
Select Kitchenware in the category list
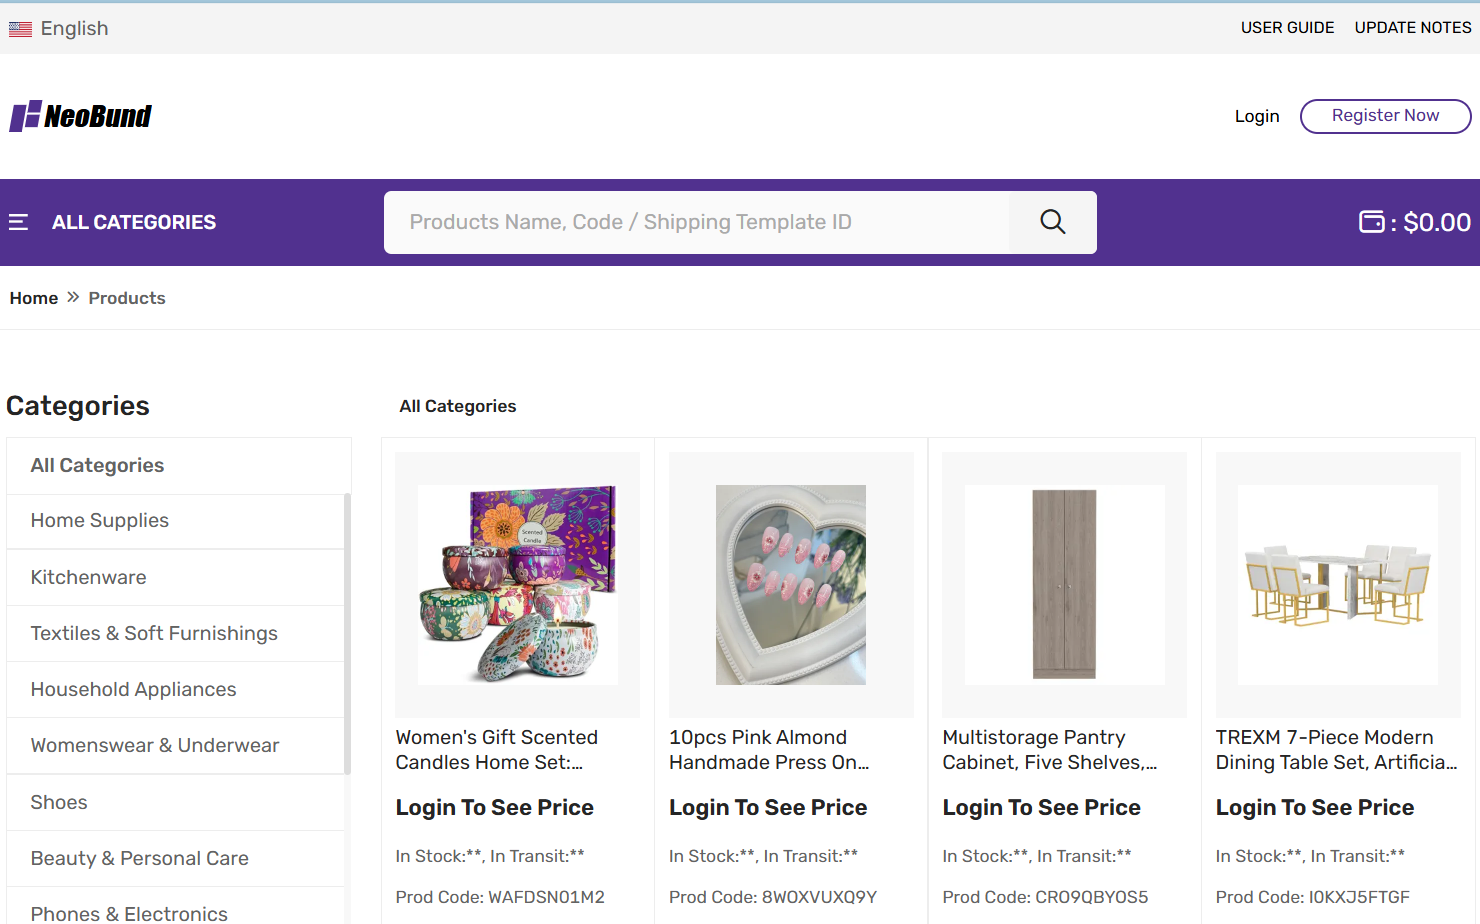point(88,577)
